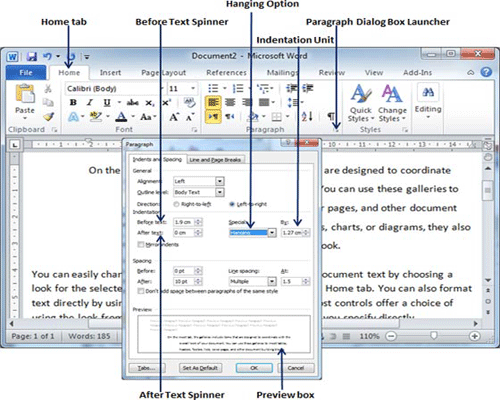Open the Special indentation dropdown
The width and height of the screenshot is (500, 400).
272,232
